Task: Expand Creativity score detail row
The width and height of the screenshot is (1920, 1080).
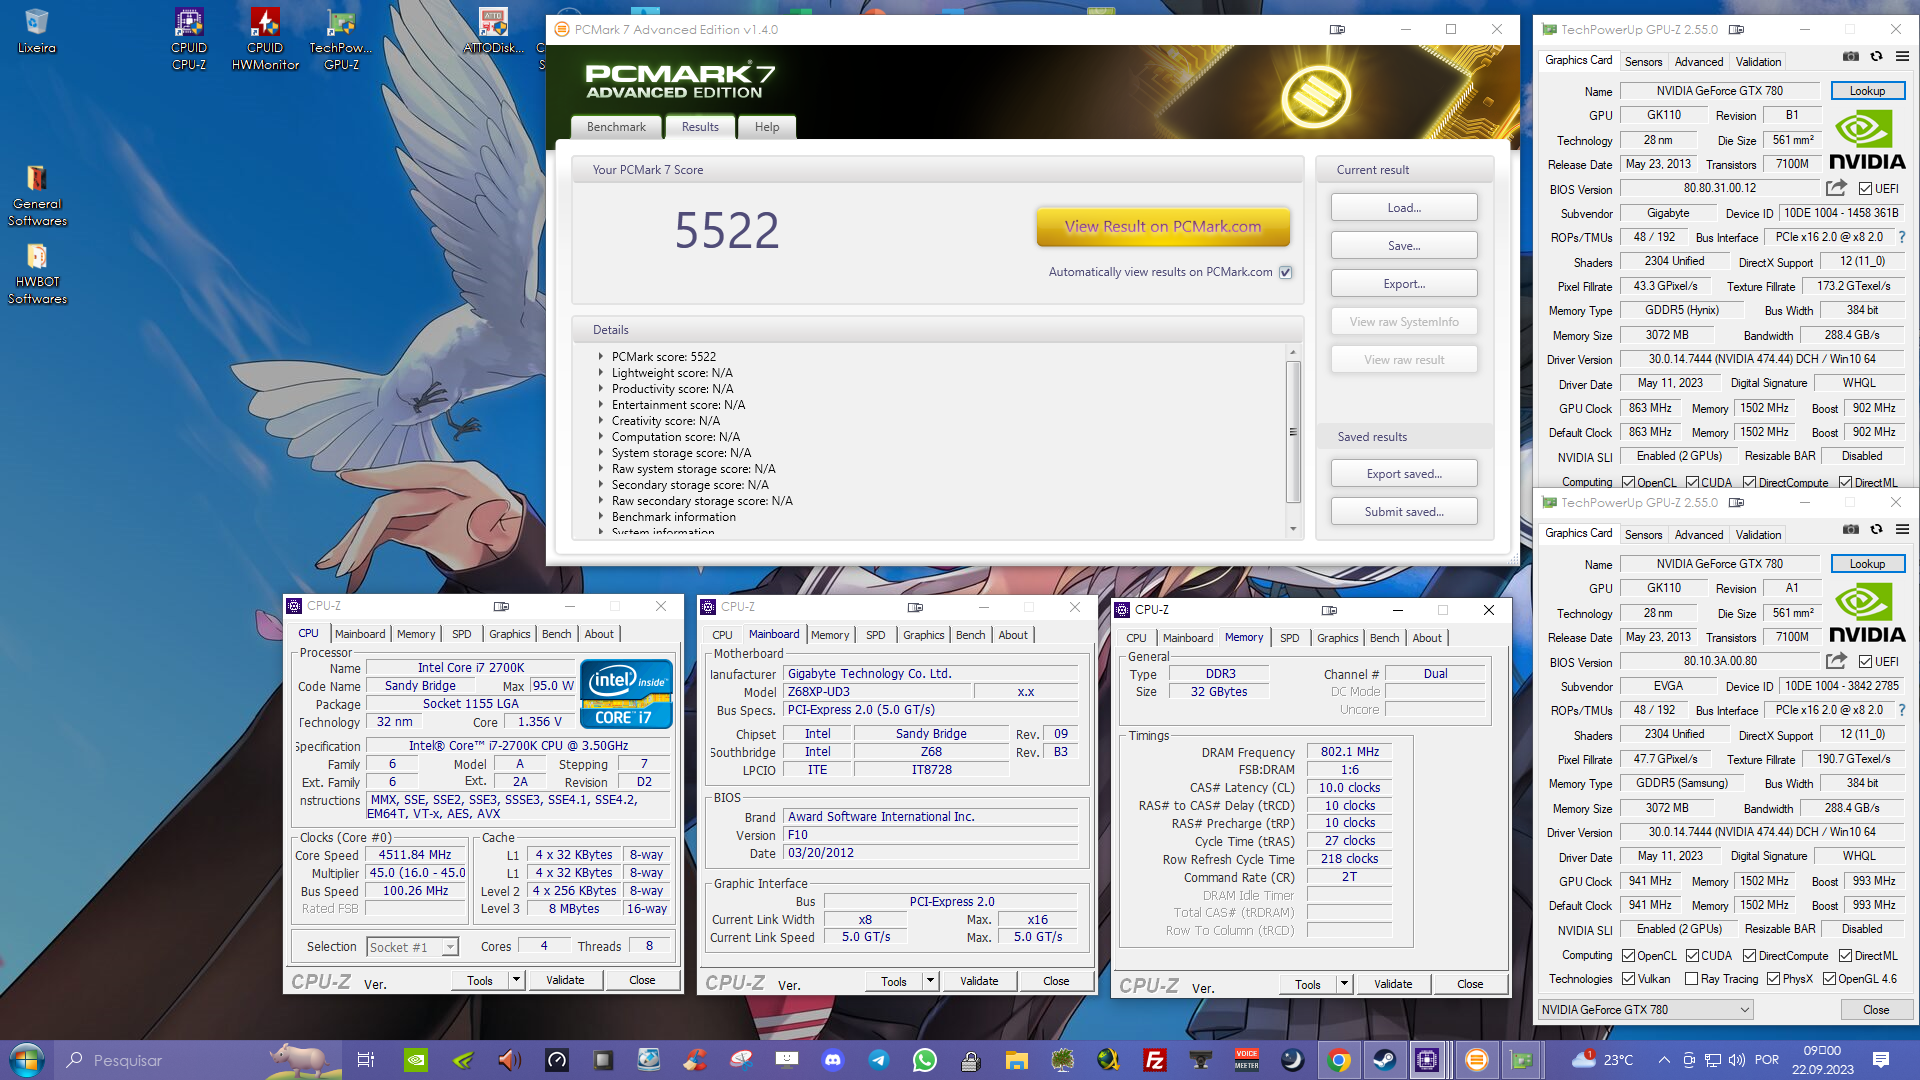Action: [601, 421]
